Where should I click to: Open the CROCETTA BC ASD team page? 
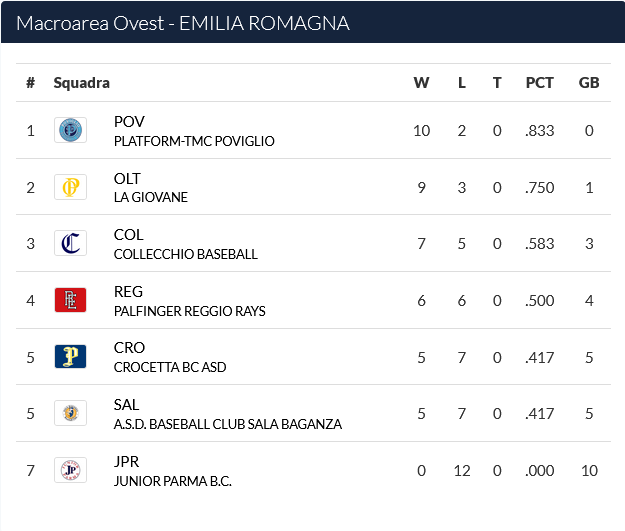tap(170, 367)
